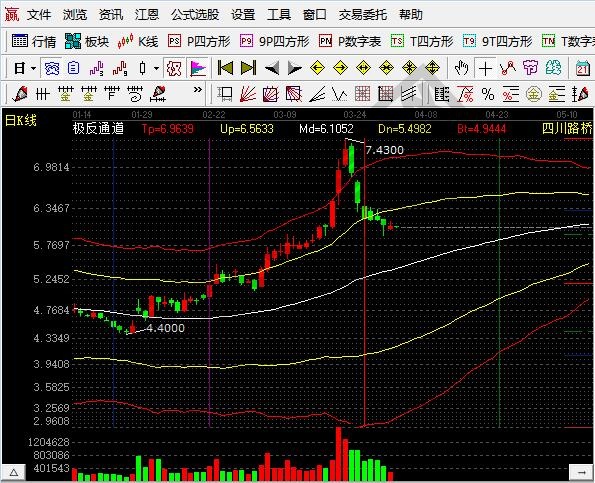This screenshot has height=483, width=595.
Task: Select the P四方形 tool
Action: tap(199, 41)
